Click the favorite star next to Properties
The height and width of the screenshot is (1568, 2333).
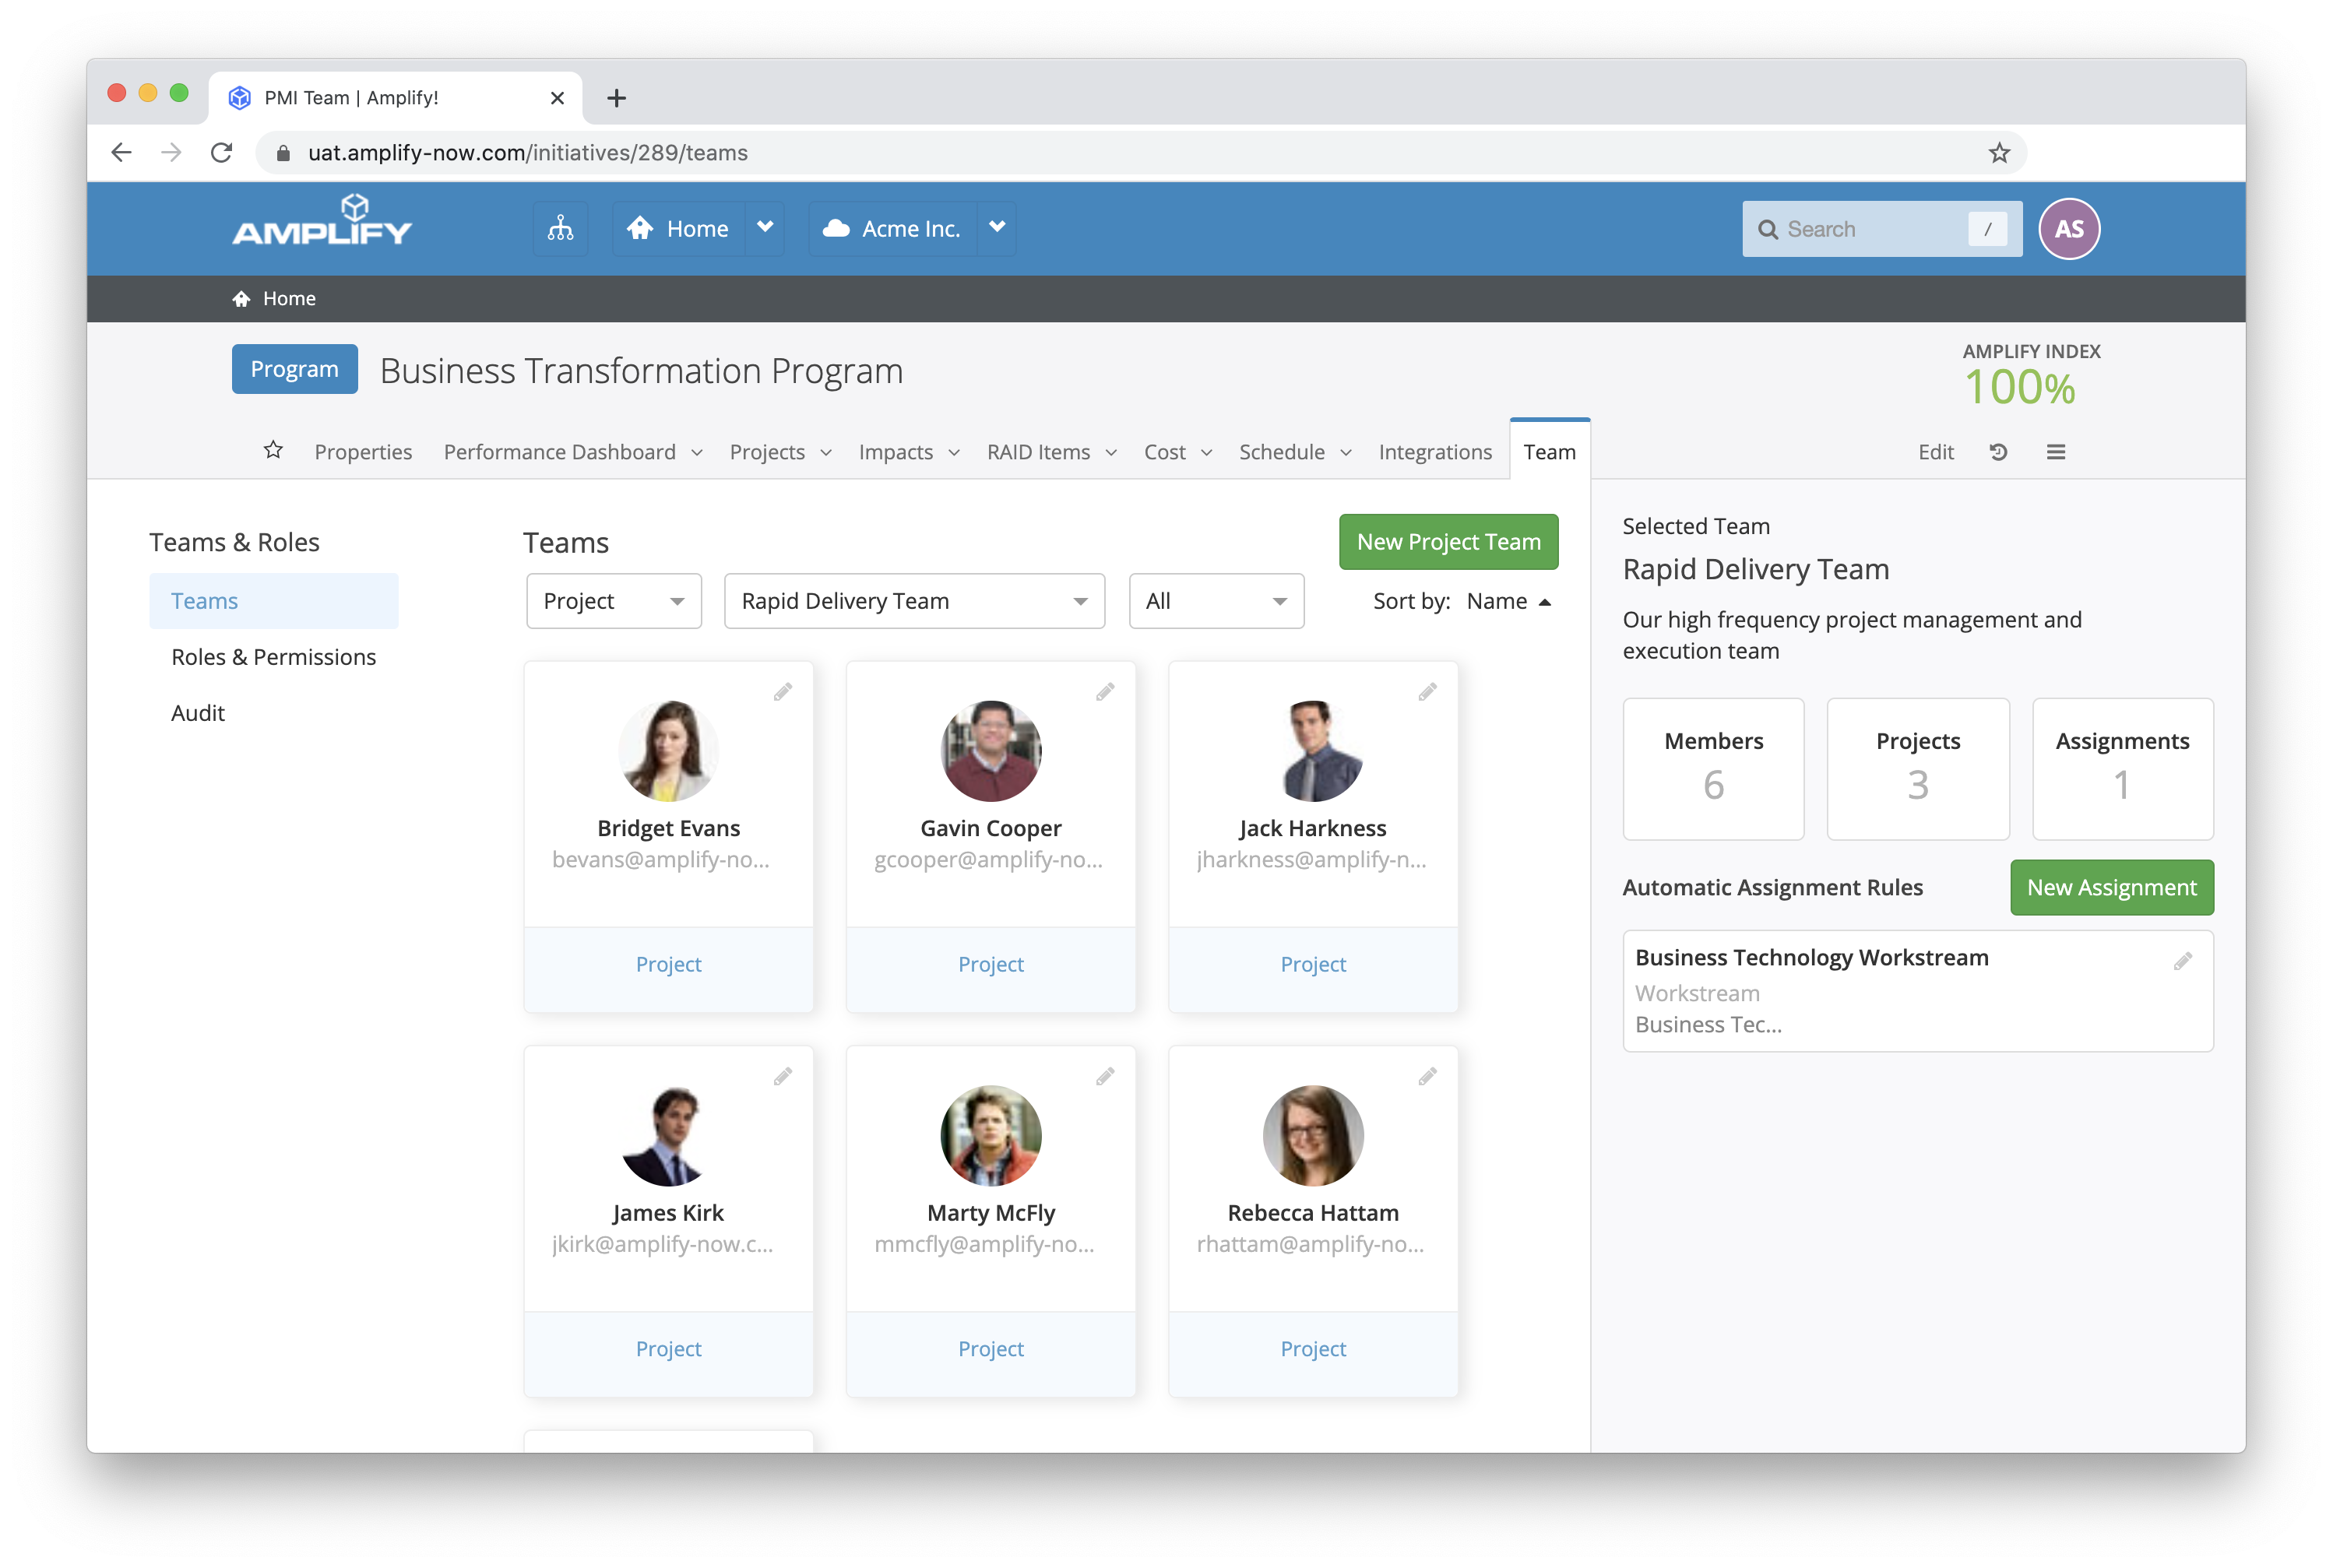point(273,451)
